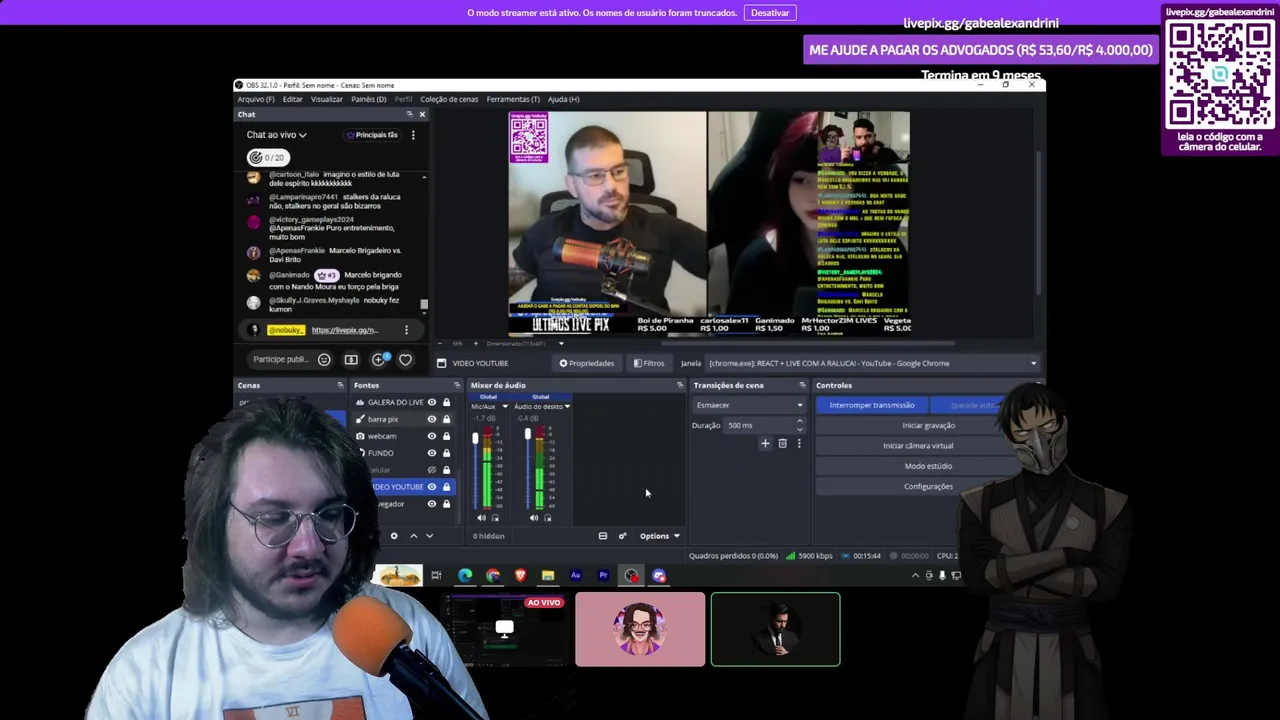This screenshot has height=720, width=1280.
Task: Delete transition with the trash icon
Action: coord(782,444)
